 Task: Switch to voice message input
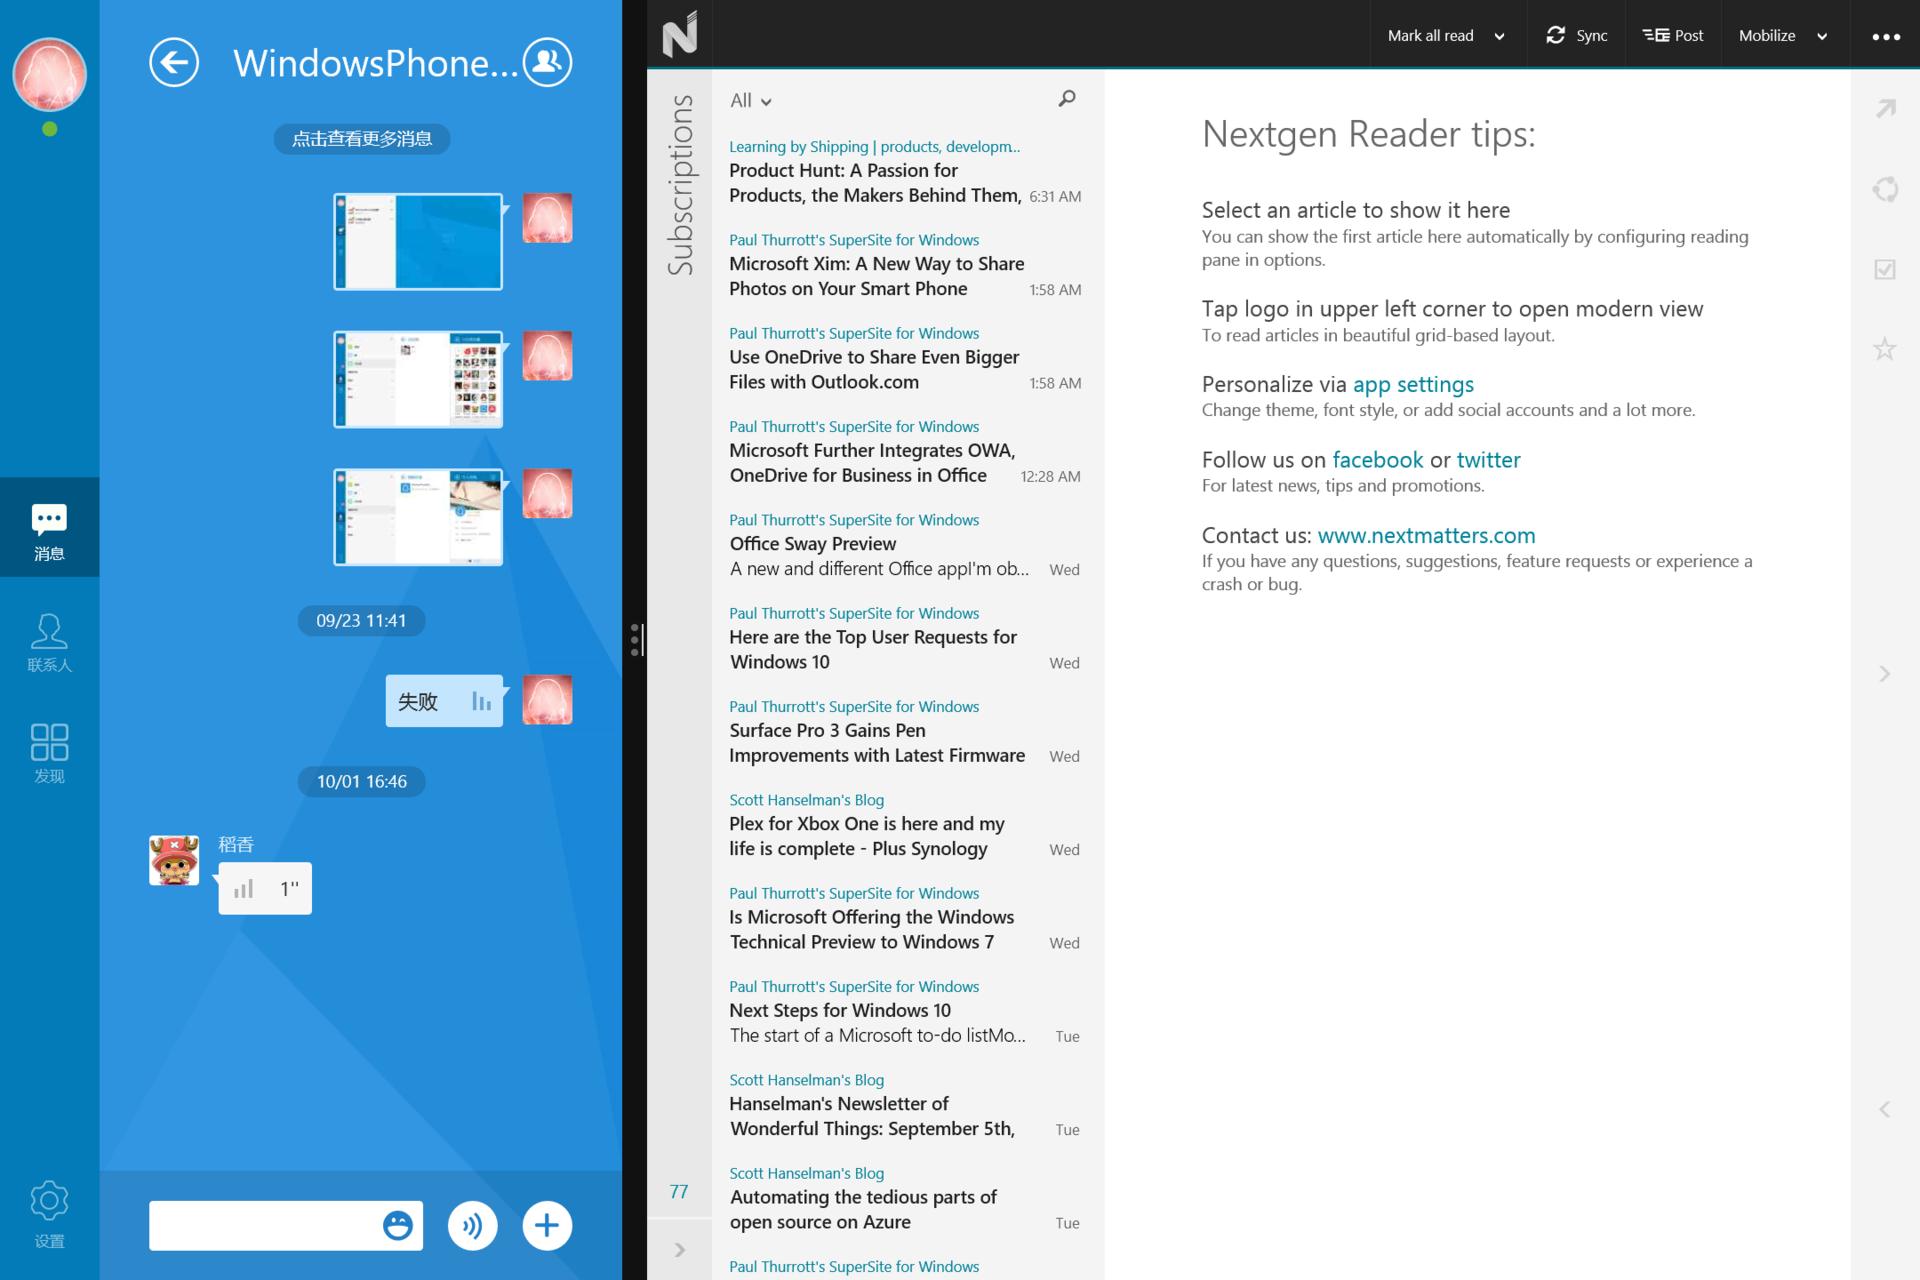473,1225
